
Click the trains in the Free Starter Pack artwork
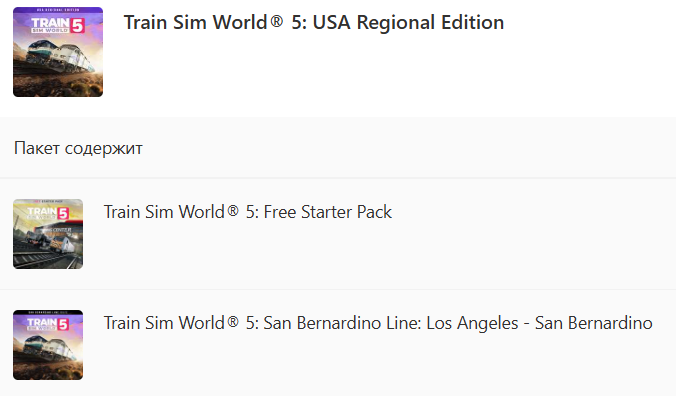point(45,244)
